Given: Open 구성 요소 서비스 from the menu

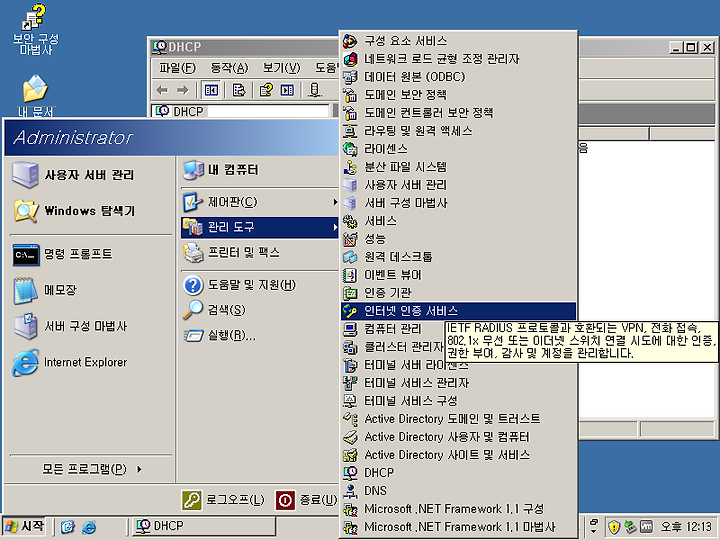Looking at the screenshot, I should 458,41.
